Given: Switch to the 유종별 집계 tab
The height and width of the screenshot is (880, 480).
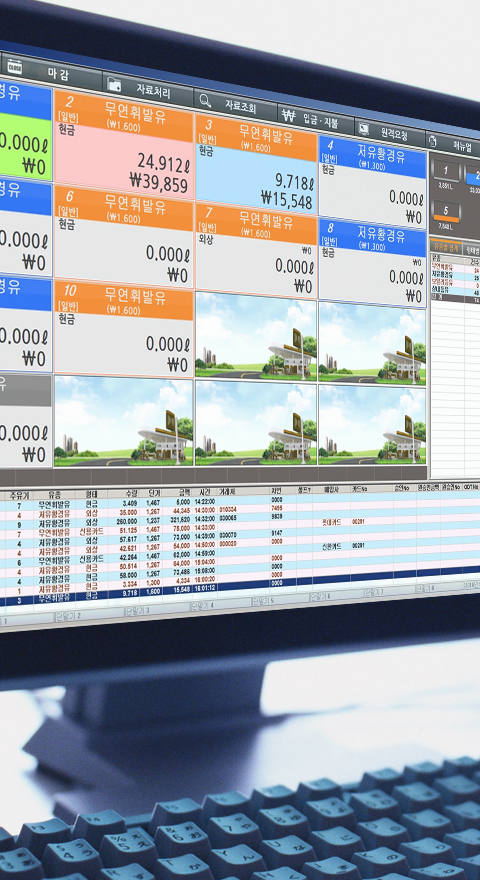Looking at the screenshot, I should coord(446,247).
